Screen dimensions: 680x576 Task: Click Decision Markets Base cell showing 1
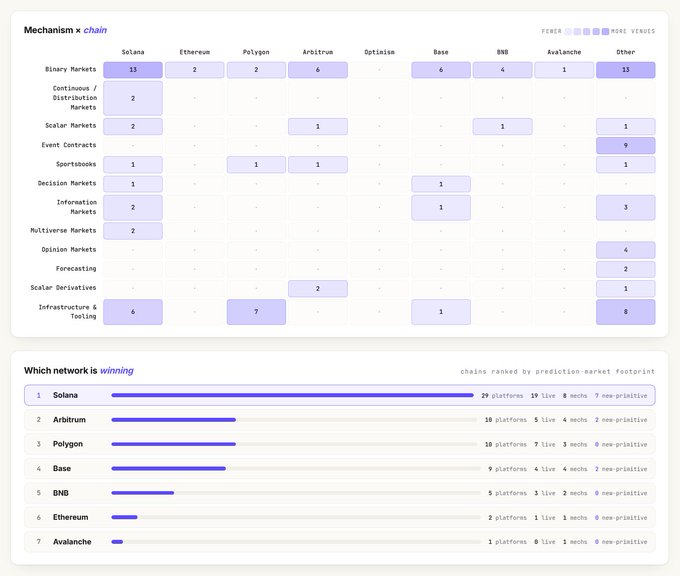coord(441,184)
